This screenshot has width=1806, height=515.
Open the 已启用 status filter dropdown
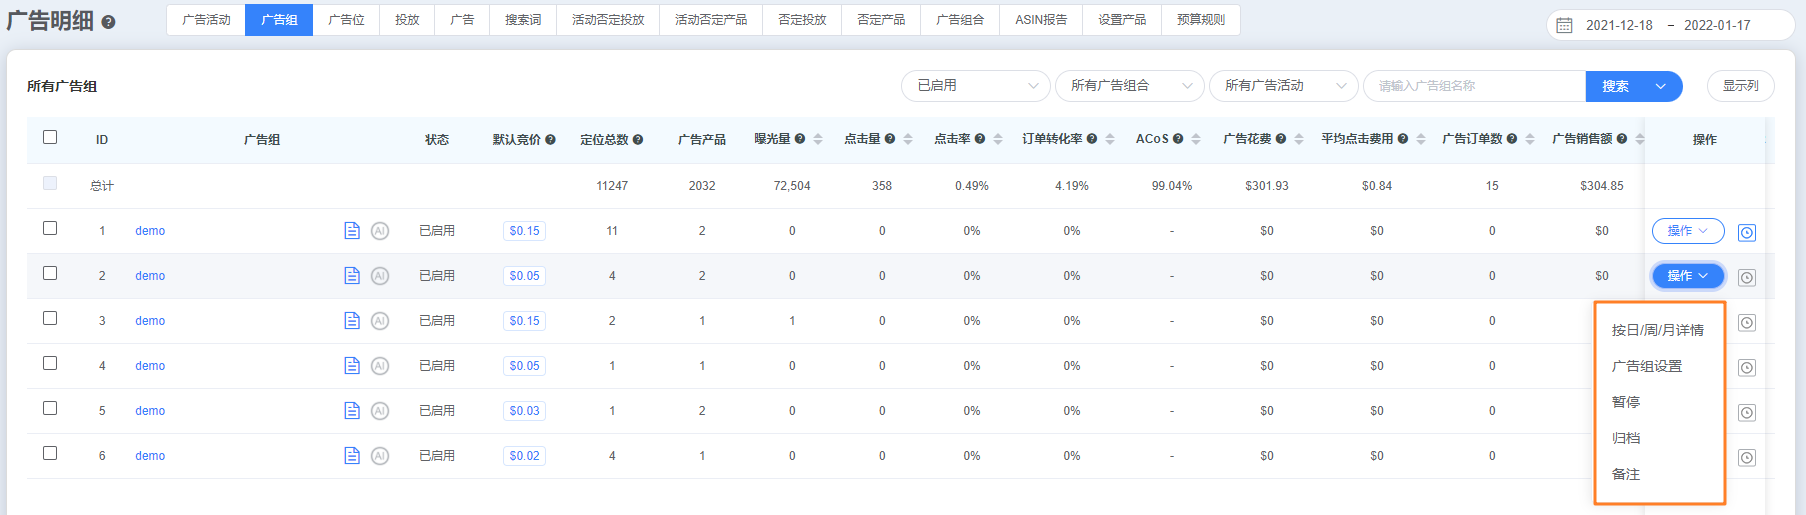[x=975, y=86]
